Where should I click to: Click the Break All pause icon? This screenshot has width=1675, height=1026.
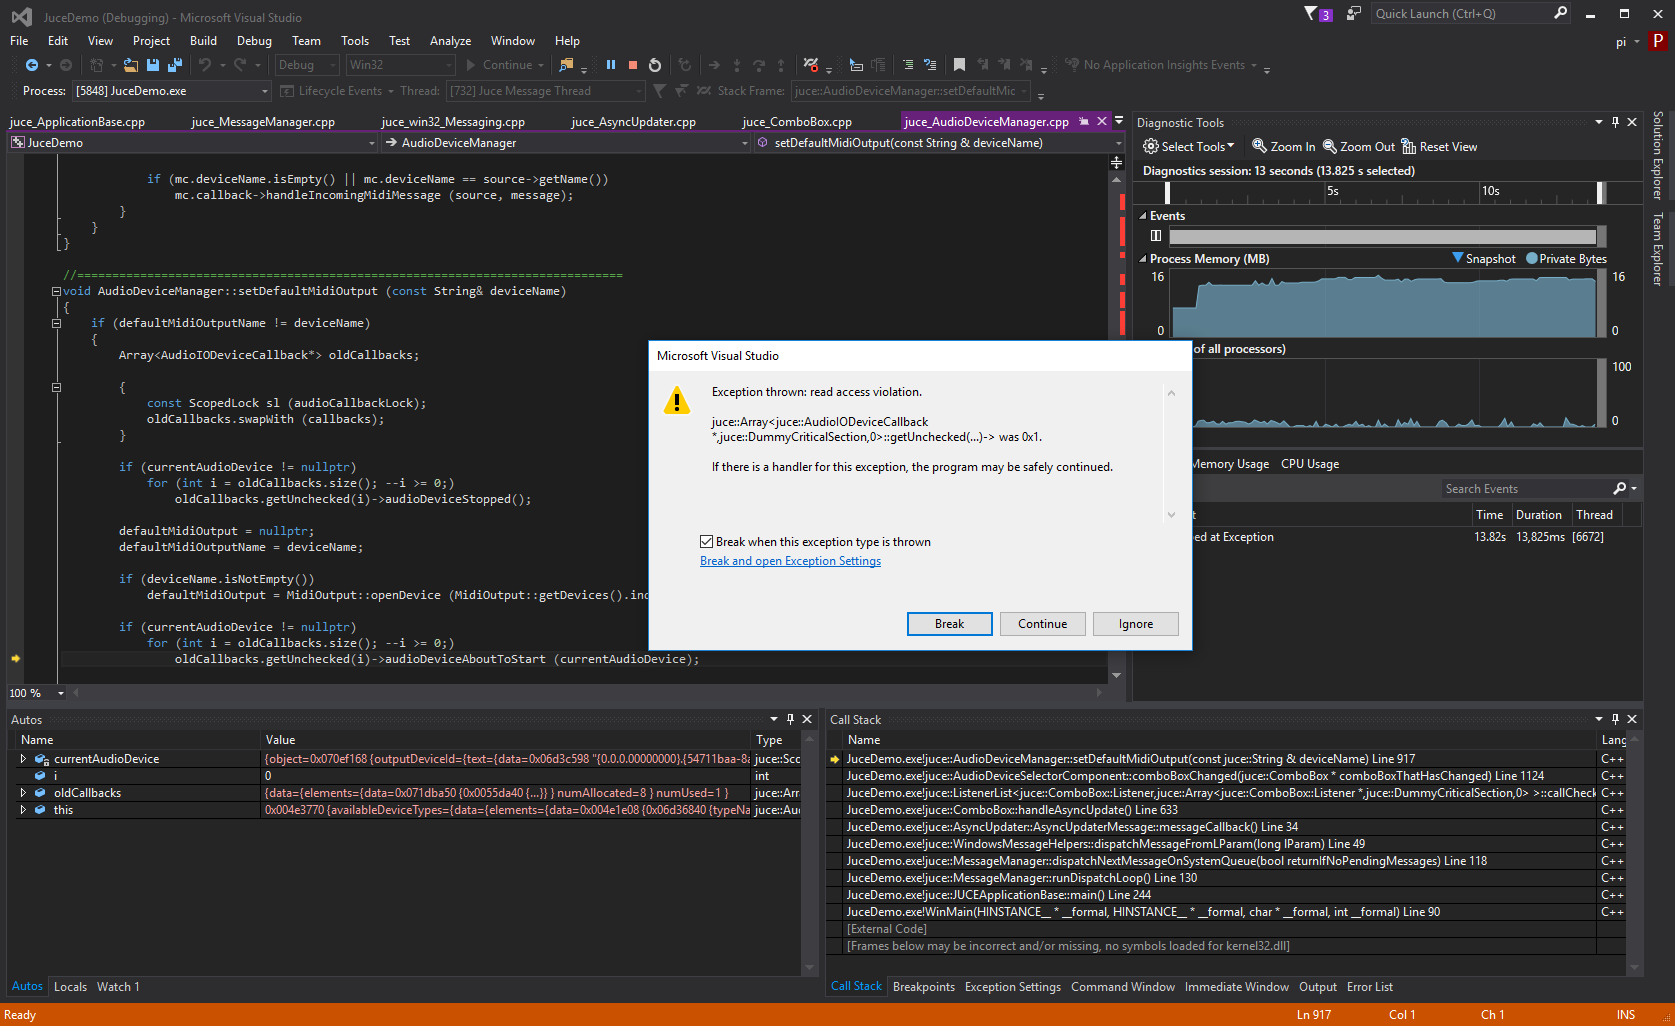click(611, 65)
